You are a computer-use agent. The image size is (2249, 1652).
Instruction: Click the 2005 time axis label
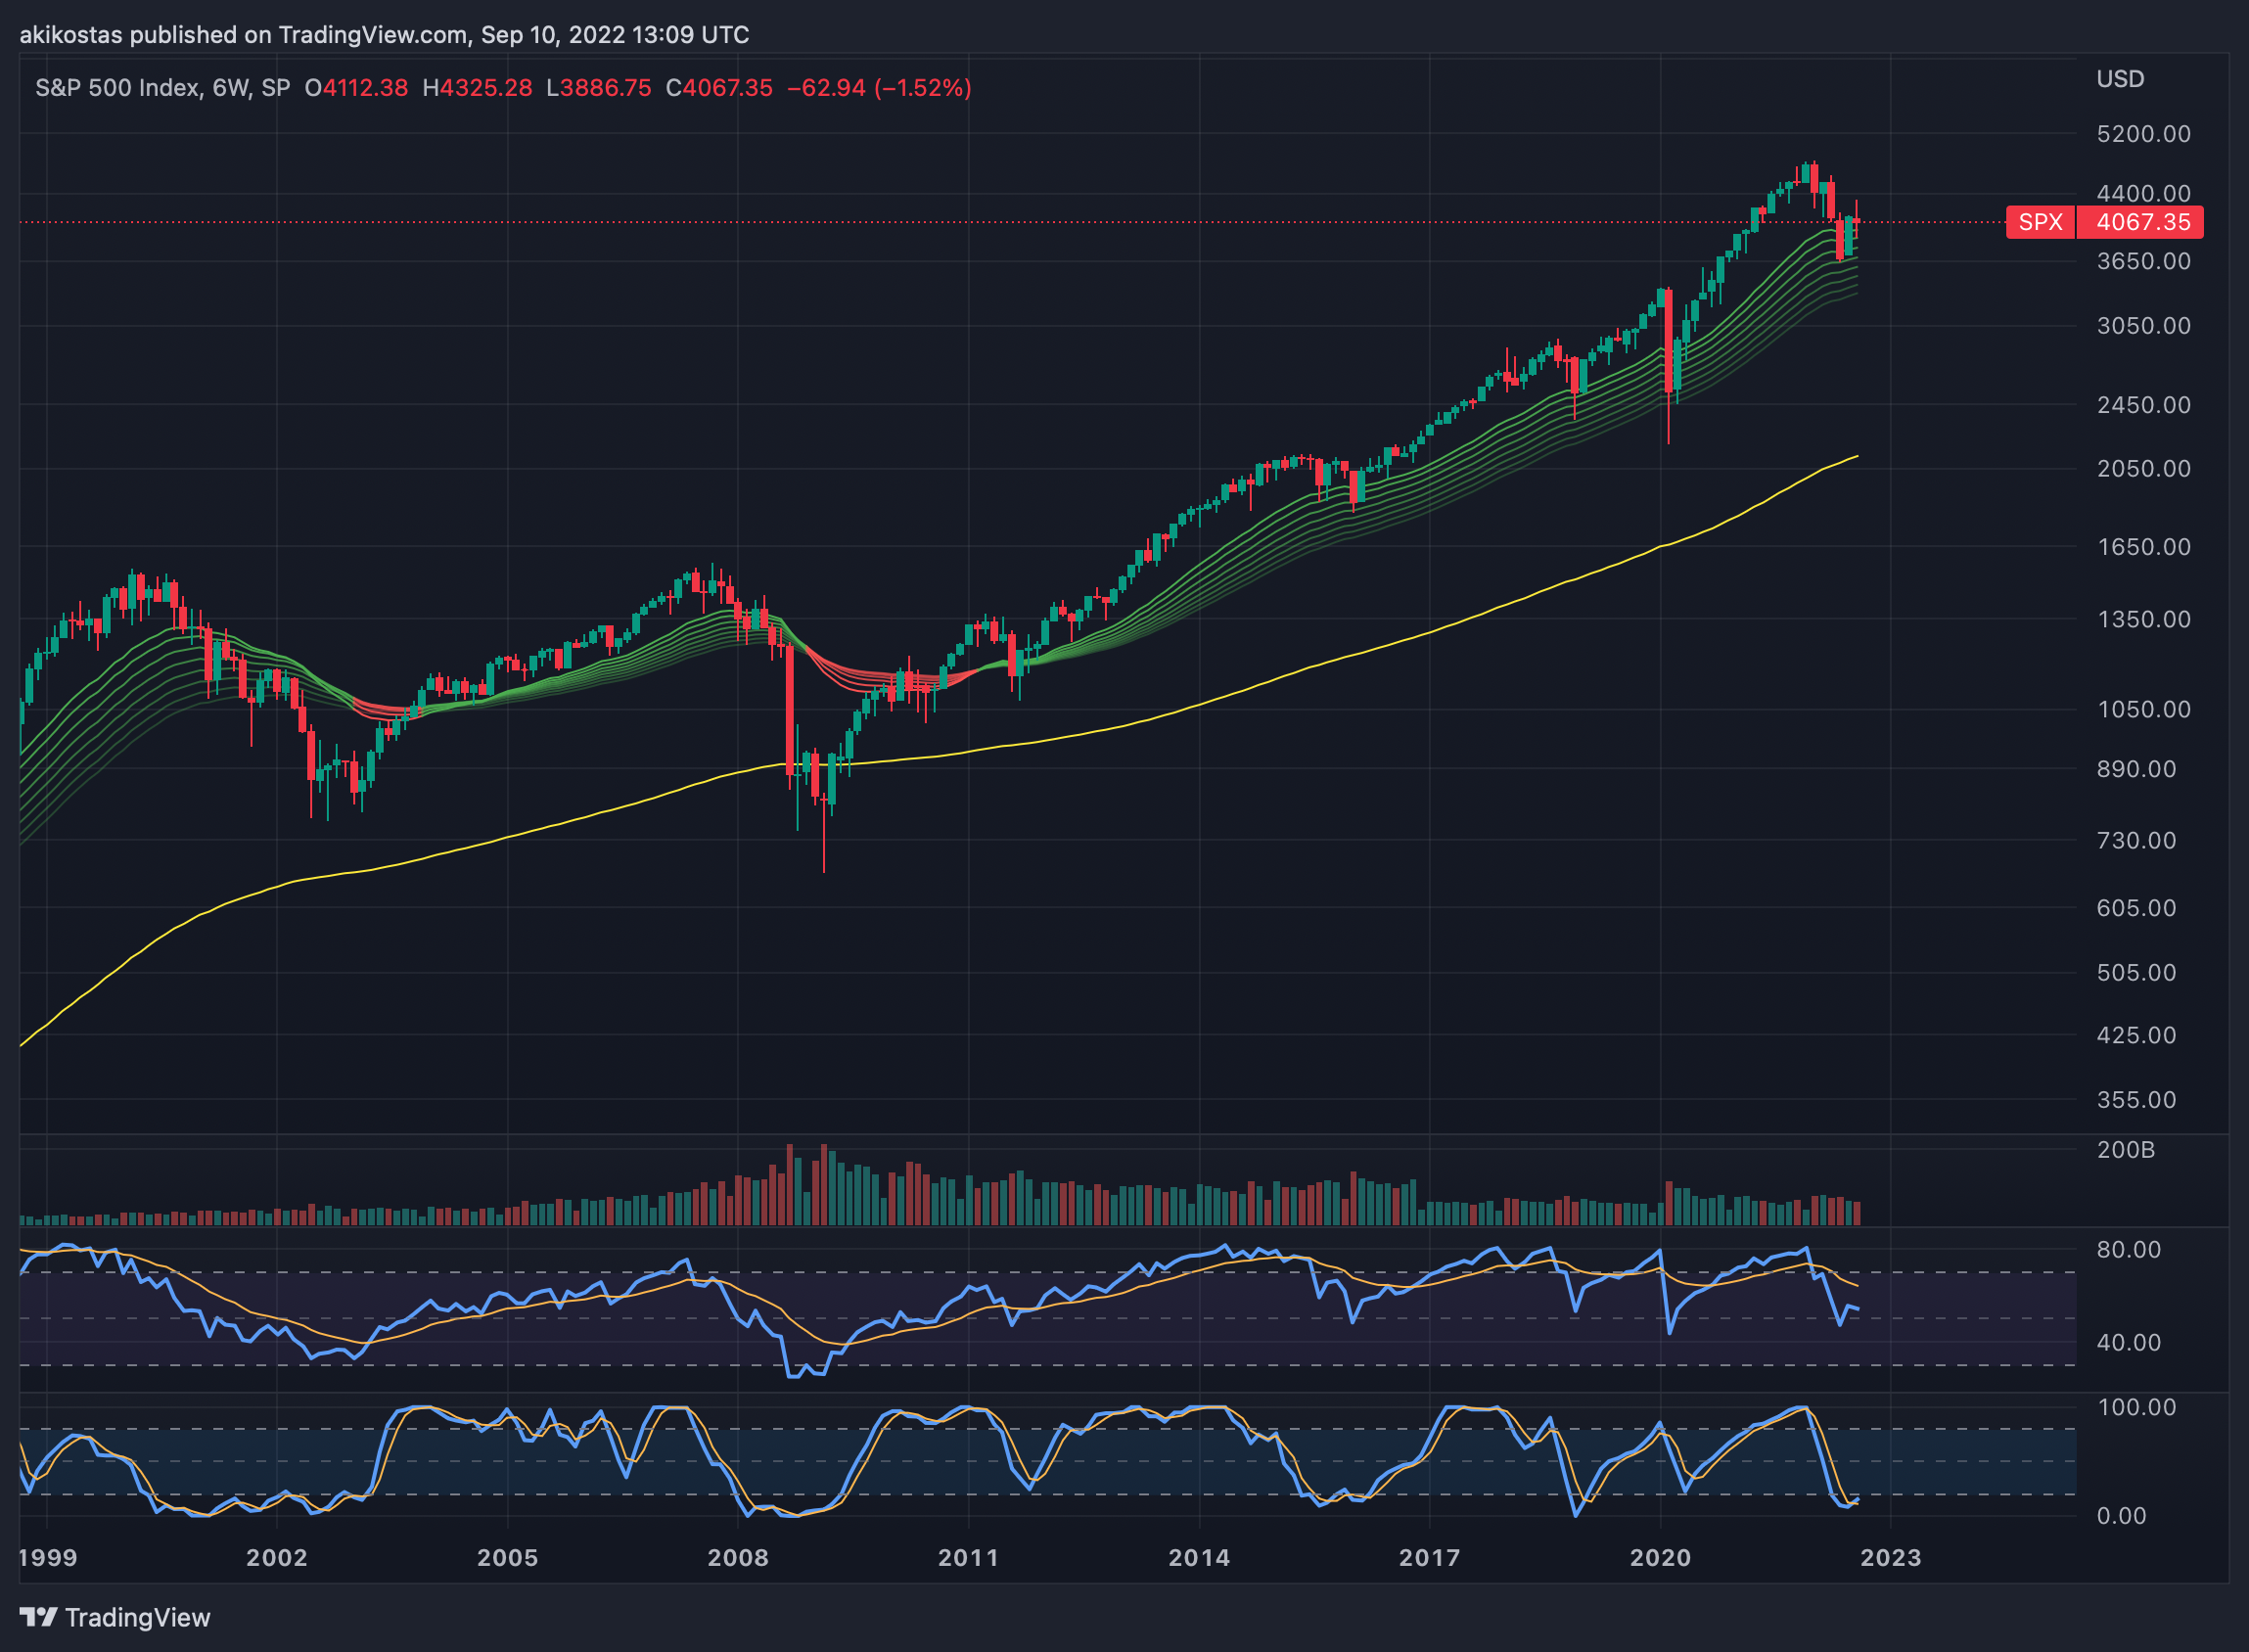pyautogui.click(x=508, y=1557)
